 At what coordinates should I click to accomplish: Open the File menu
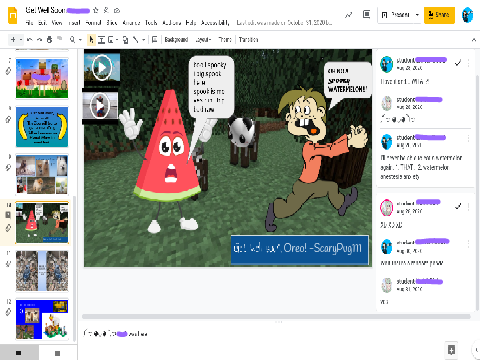29,23
